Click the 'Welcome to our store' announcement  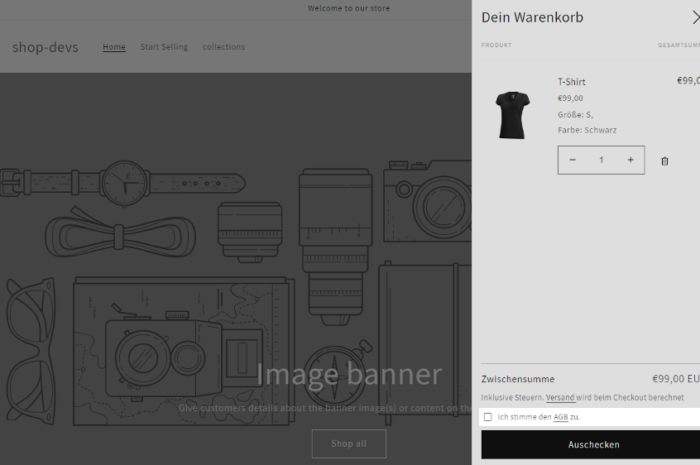point(349,8)
